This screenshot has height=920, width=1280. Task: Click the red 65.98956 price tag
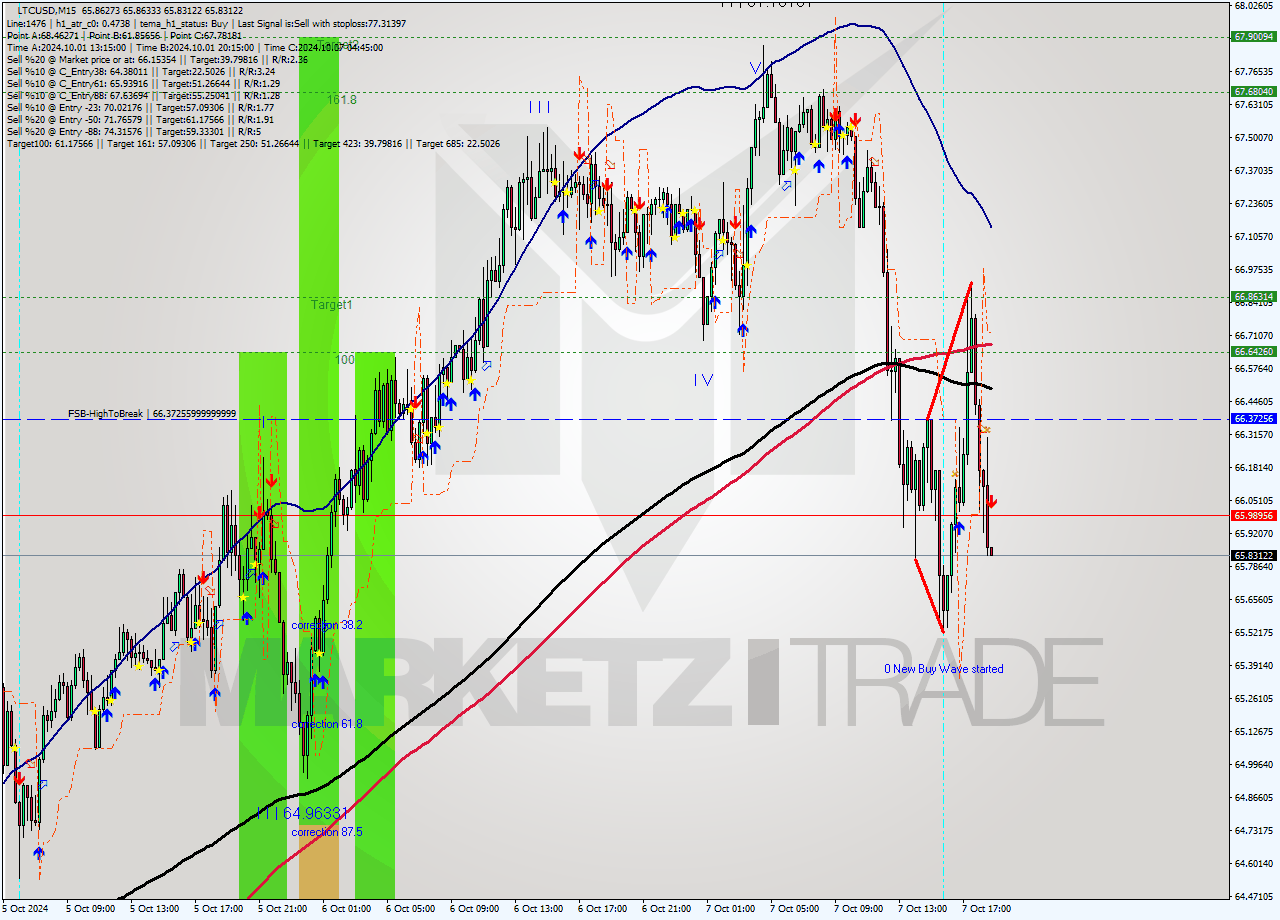tap(1254, 516)
